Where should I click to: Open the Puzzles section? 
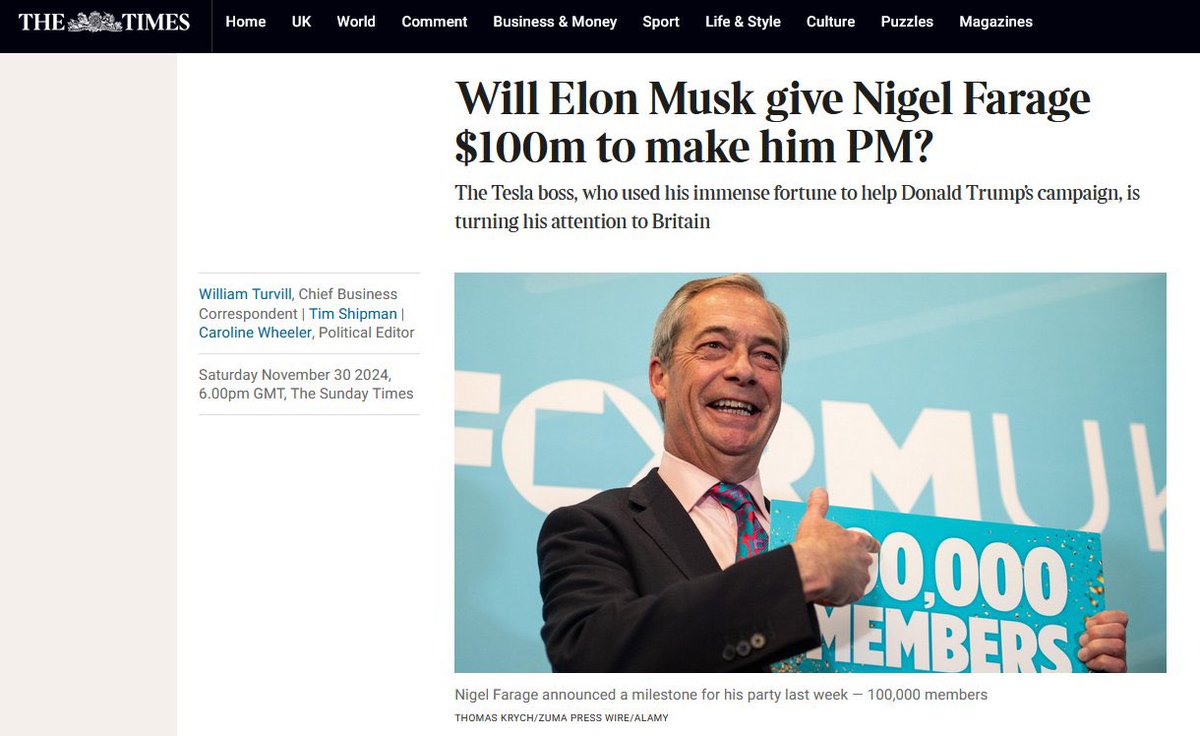(907, 22)
